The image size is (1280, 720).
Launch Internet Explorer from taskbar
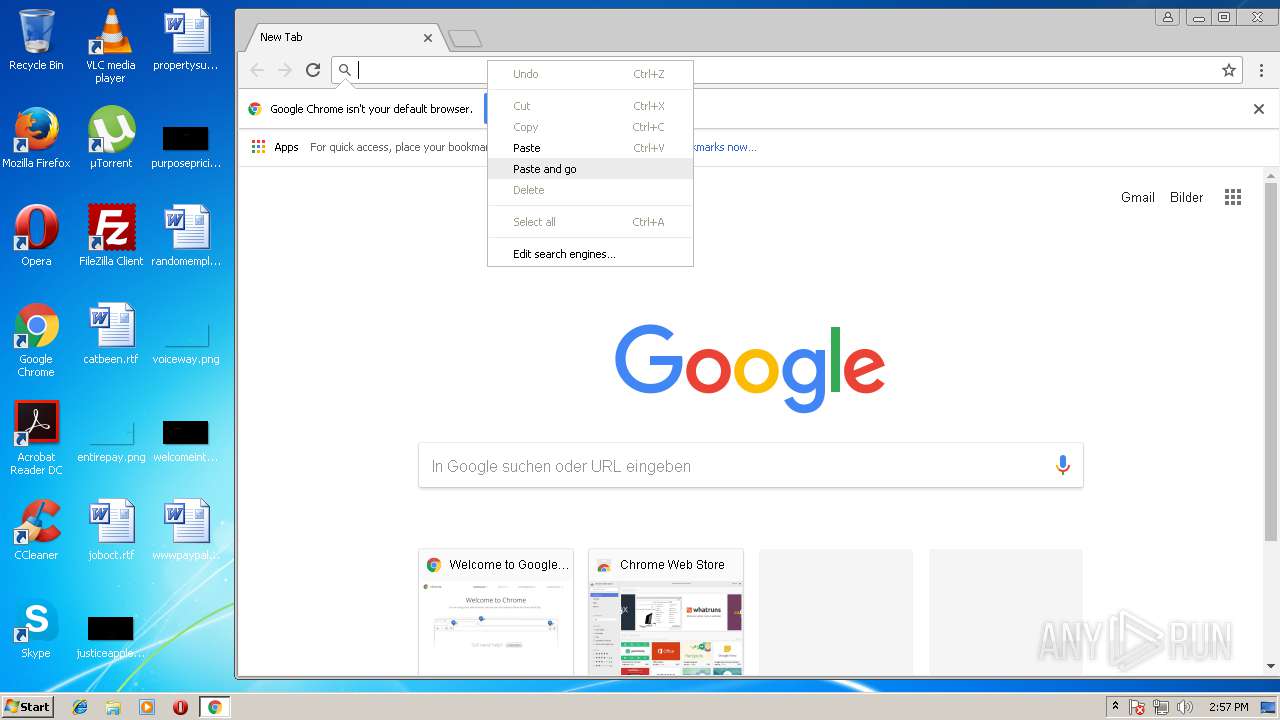pos(80,707)
